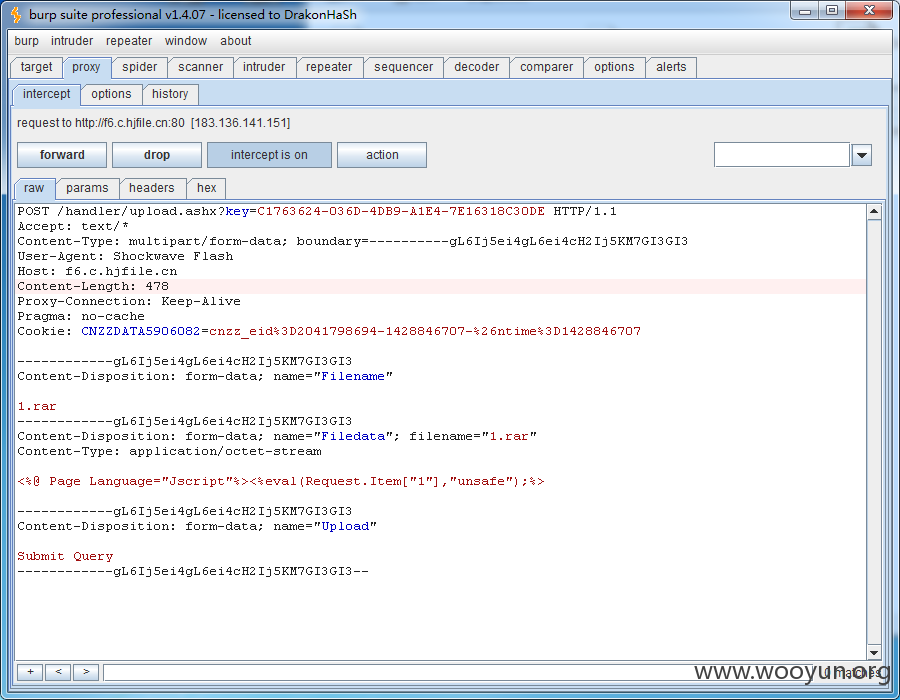Click the 'Accept: text/*' header line
The width and height of the screenshot is (900, 700).
pyautogui.click(x=73, y=226)
